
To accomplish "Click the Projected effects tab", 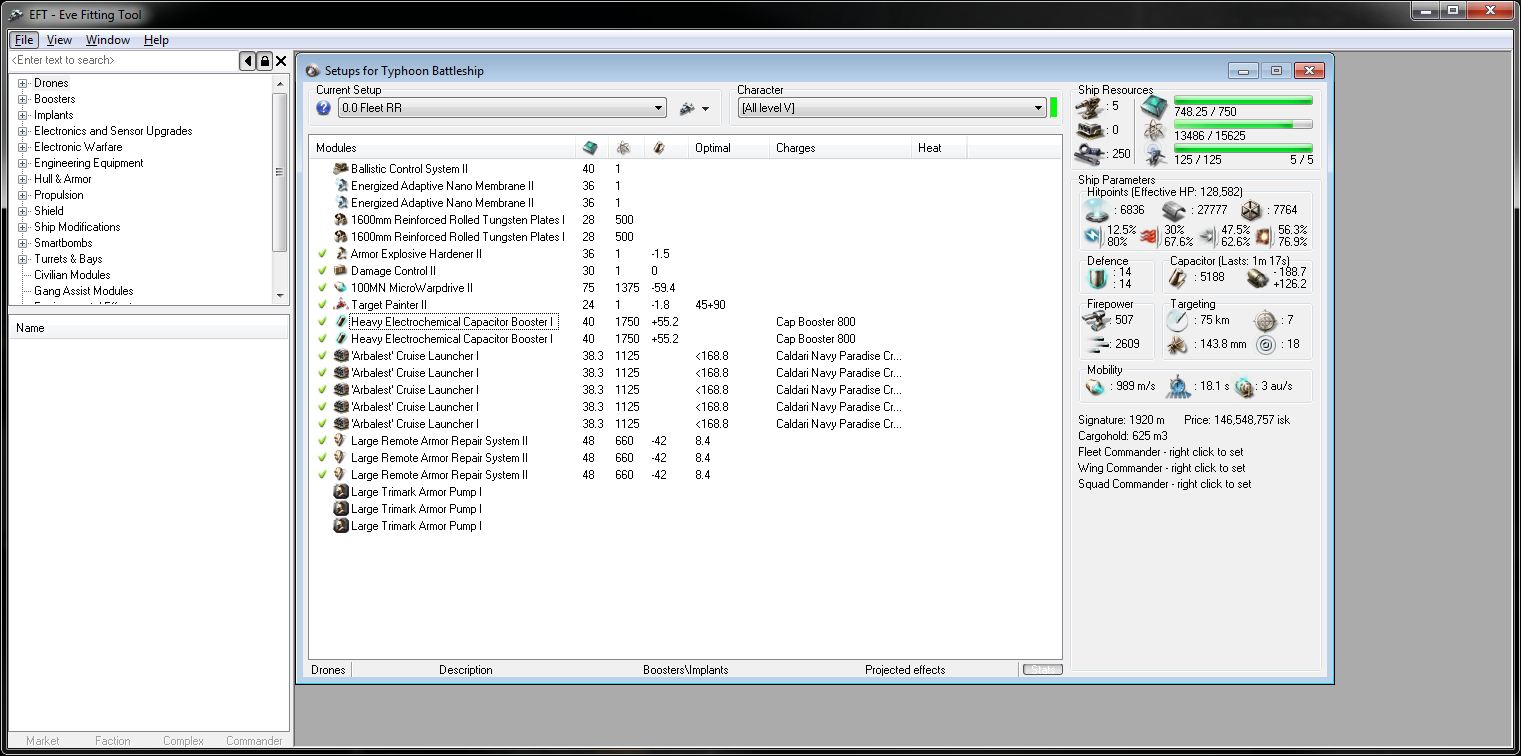I will [904, 670].
